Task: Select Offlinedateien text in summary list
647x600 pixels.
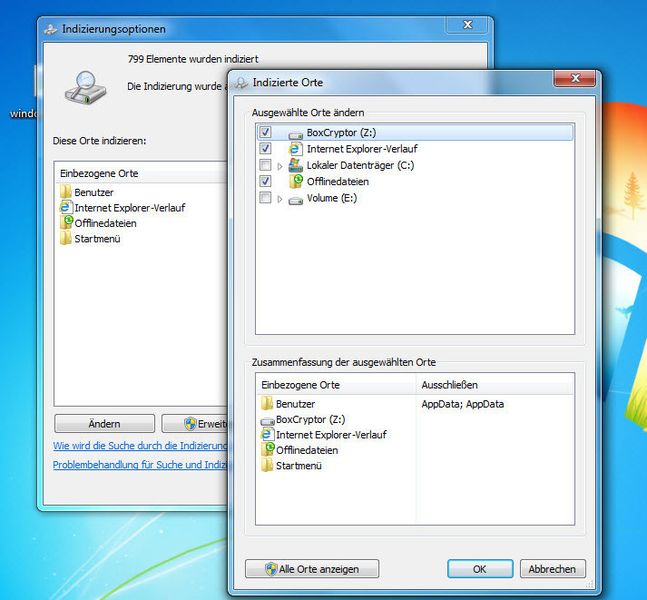Action: click(x=307, y=450)
